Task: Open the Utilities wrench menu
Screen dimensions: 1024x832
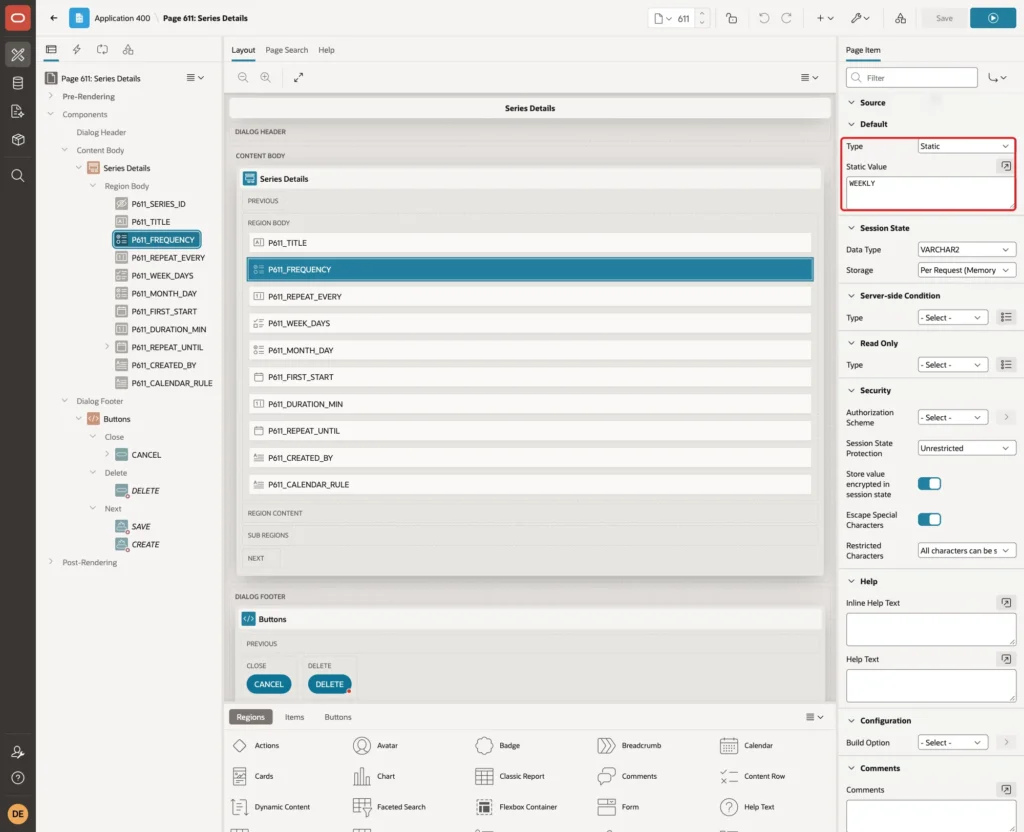Action: coord(859,18)
